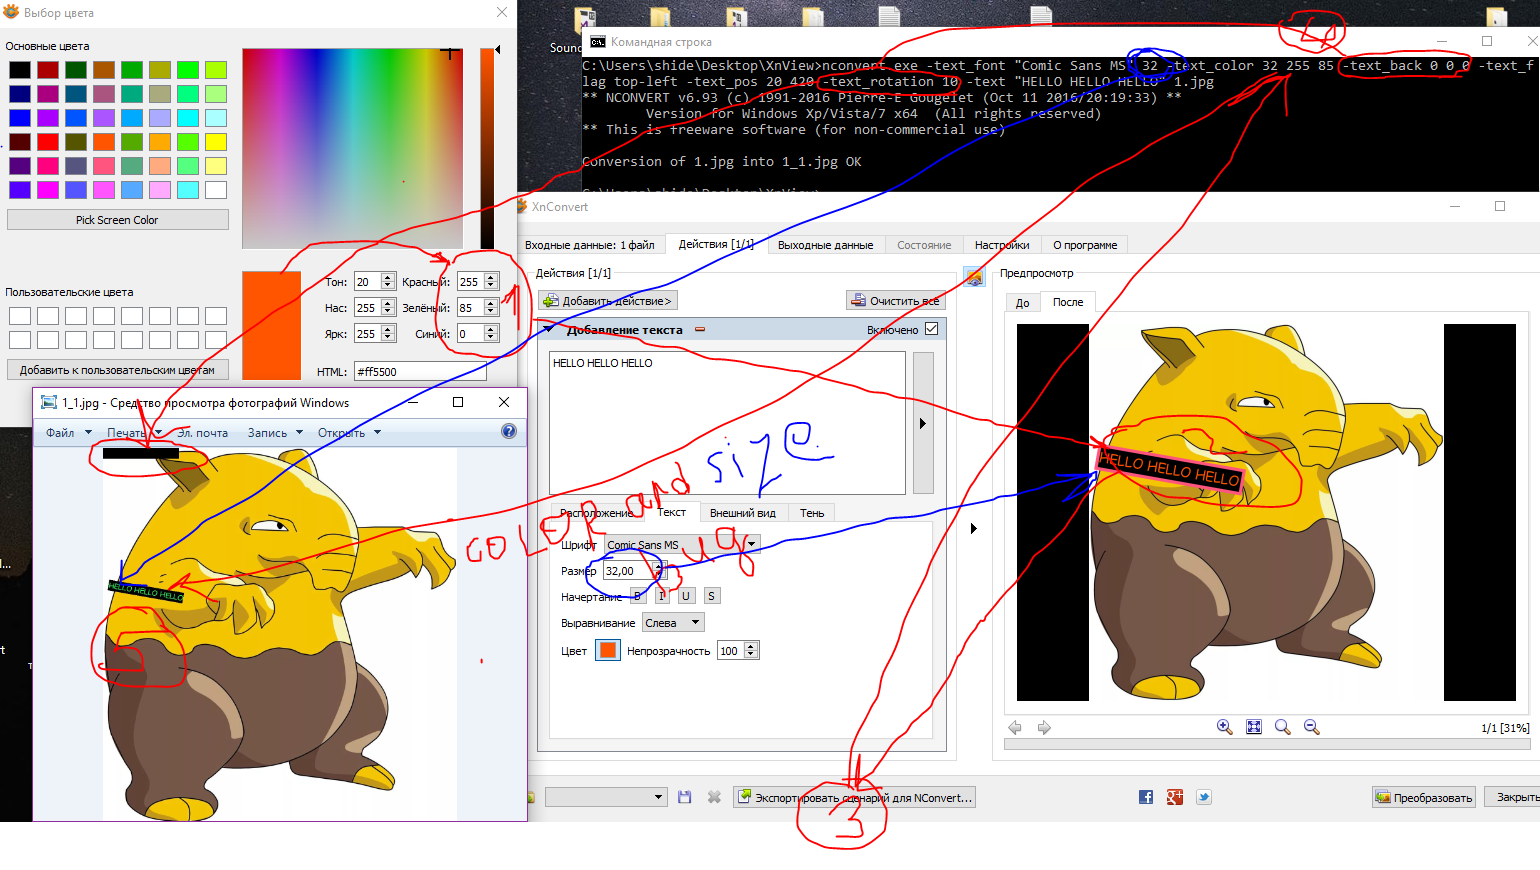Click the Красный value spinner arrows
This screenshot has width=1540, height=870.
[x=491, y=282]
